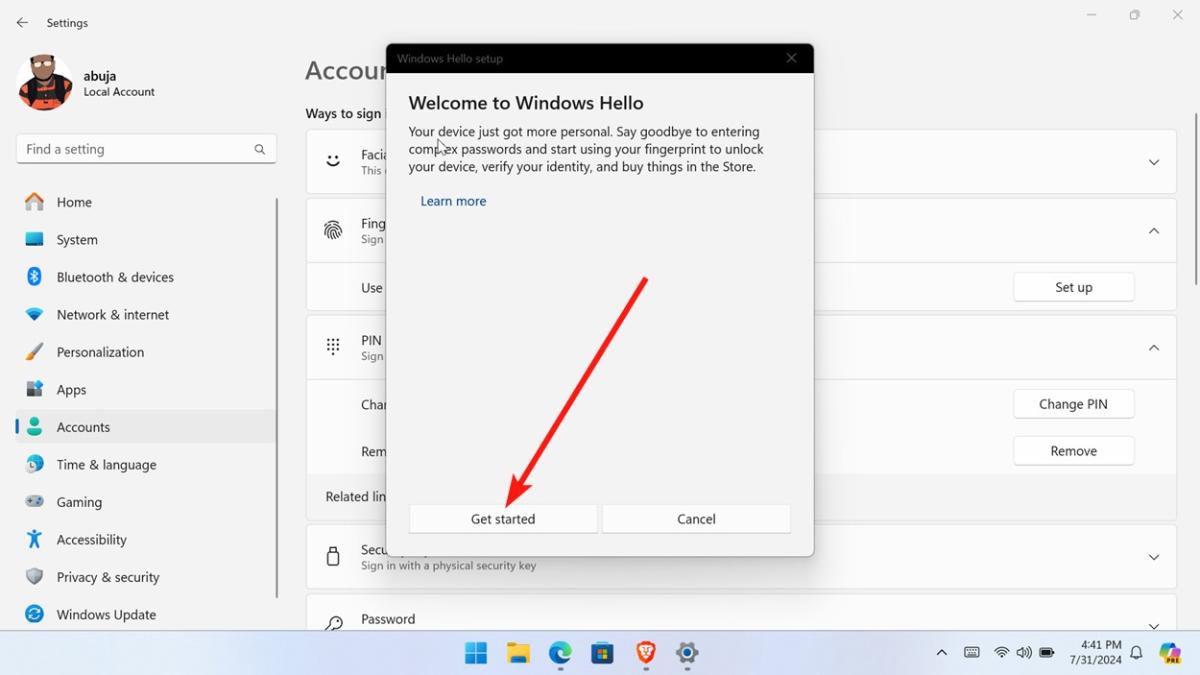
Task: Select Bluetooth & devices in sidebar
Action: (x=116, y=277)
